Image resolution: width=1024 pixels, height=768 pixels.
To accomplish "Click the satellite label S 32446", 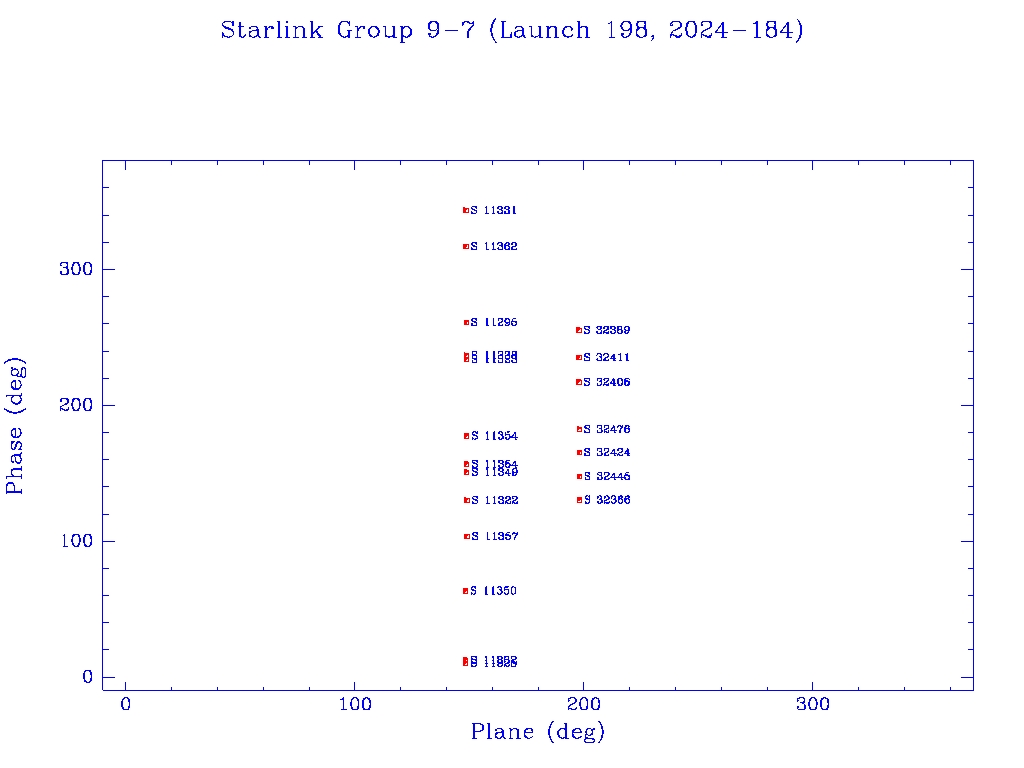I will pos(607,476).
